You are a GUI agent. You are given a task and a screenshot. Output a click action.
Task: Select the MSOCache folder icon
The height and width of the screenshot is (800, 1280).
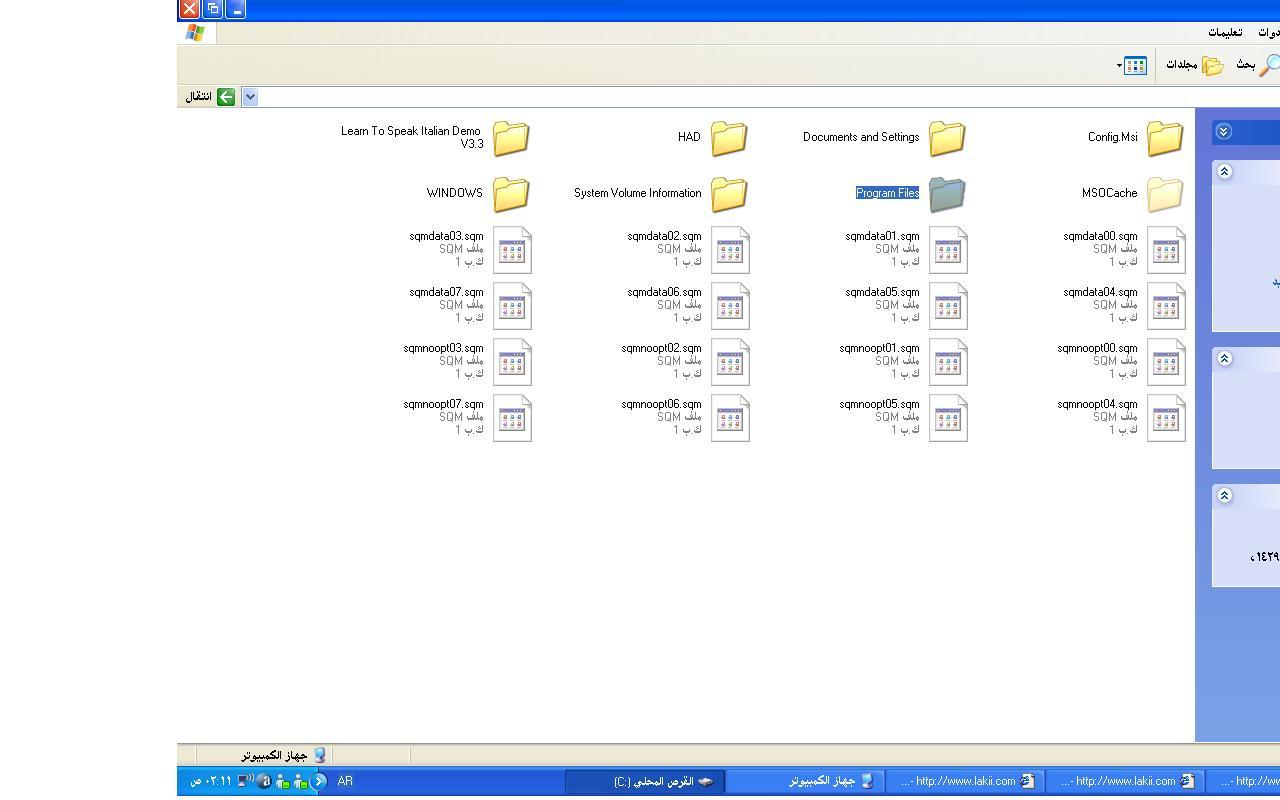point(1164,194)
